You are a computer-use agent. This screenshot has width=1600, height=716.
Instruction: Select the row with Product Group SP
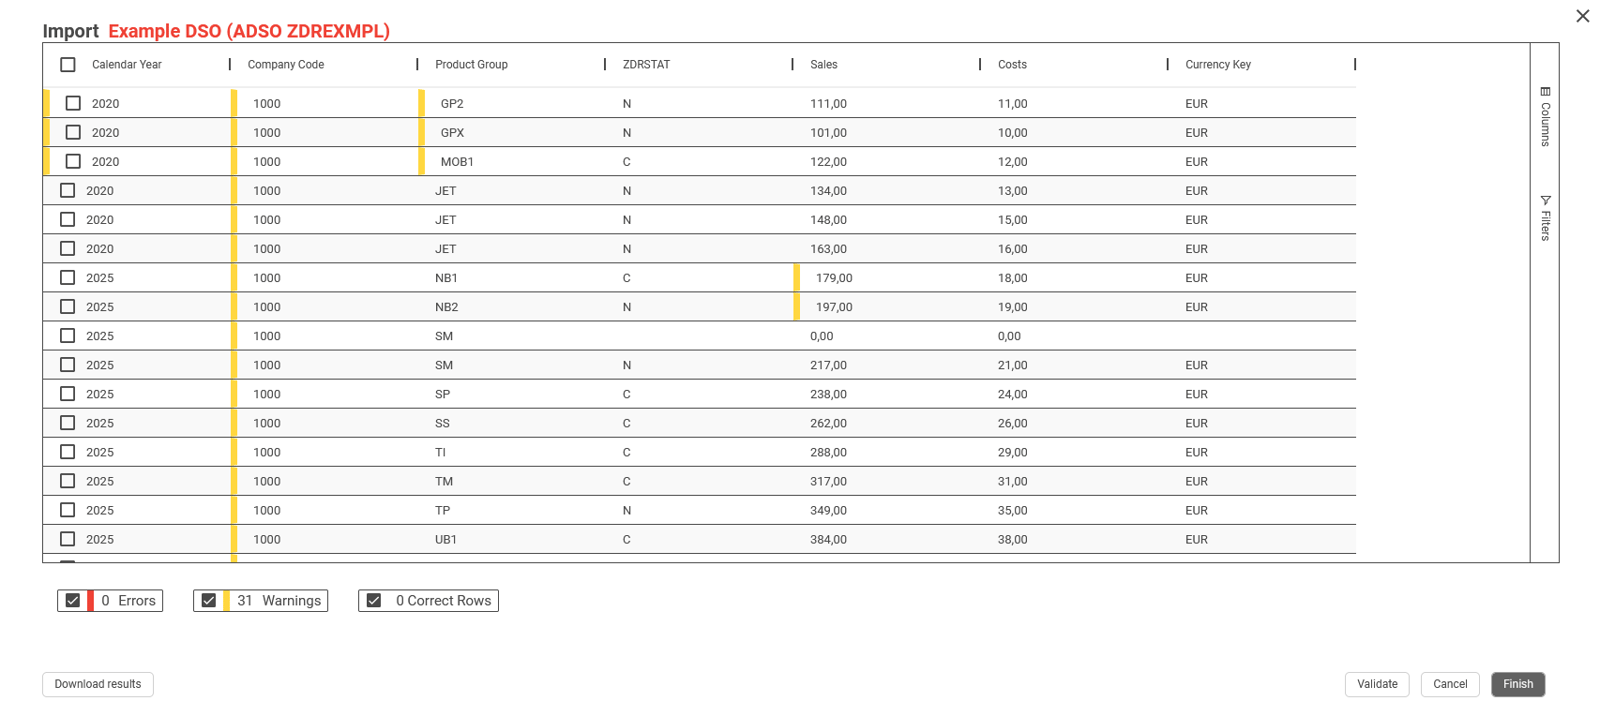coord(68,393)
